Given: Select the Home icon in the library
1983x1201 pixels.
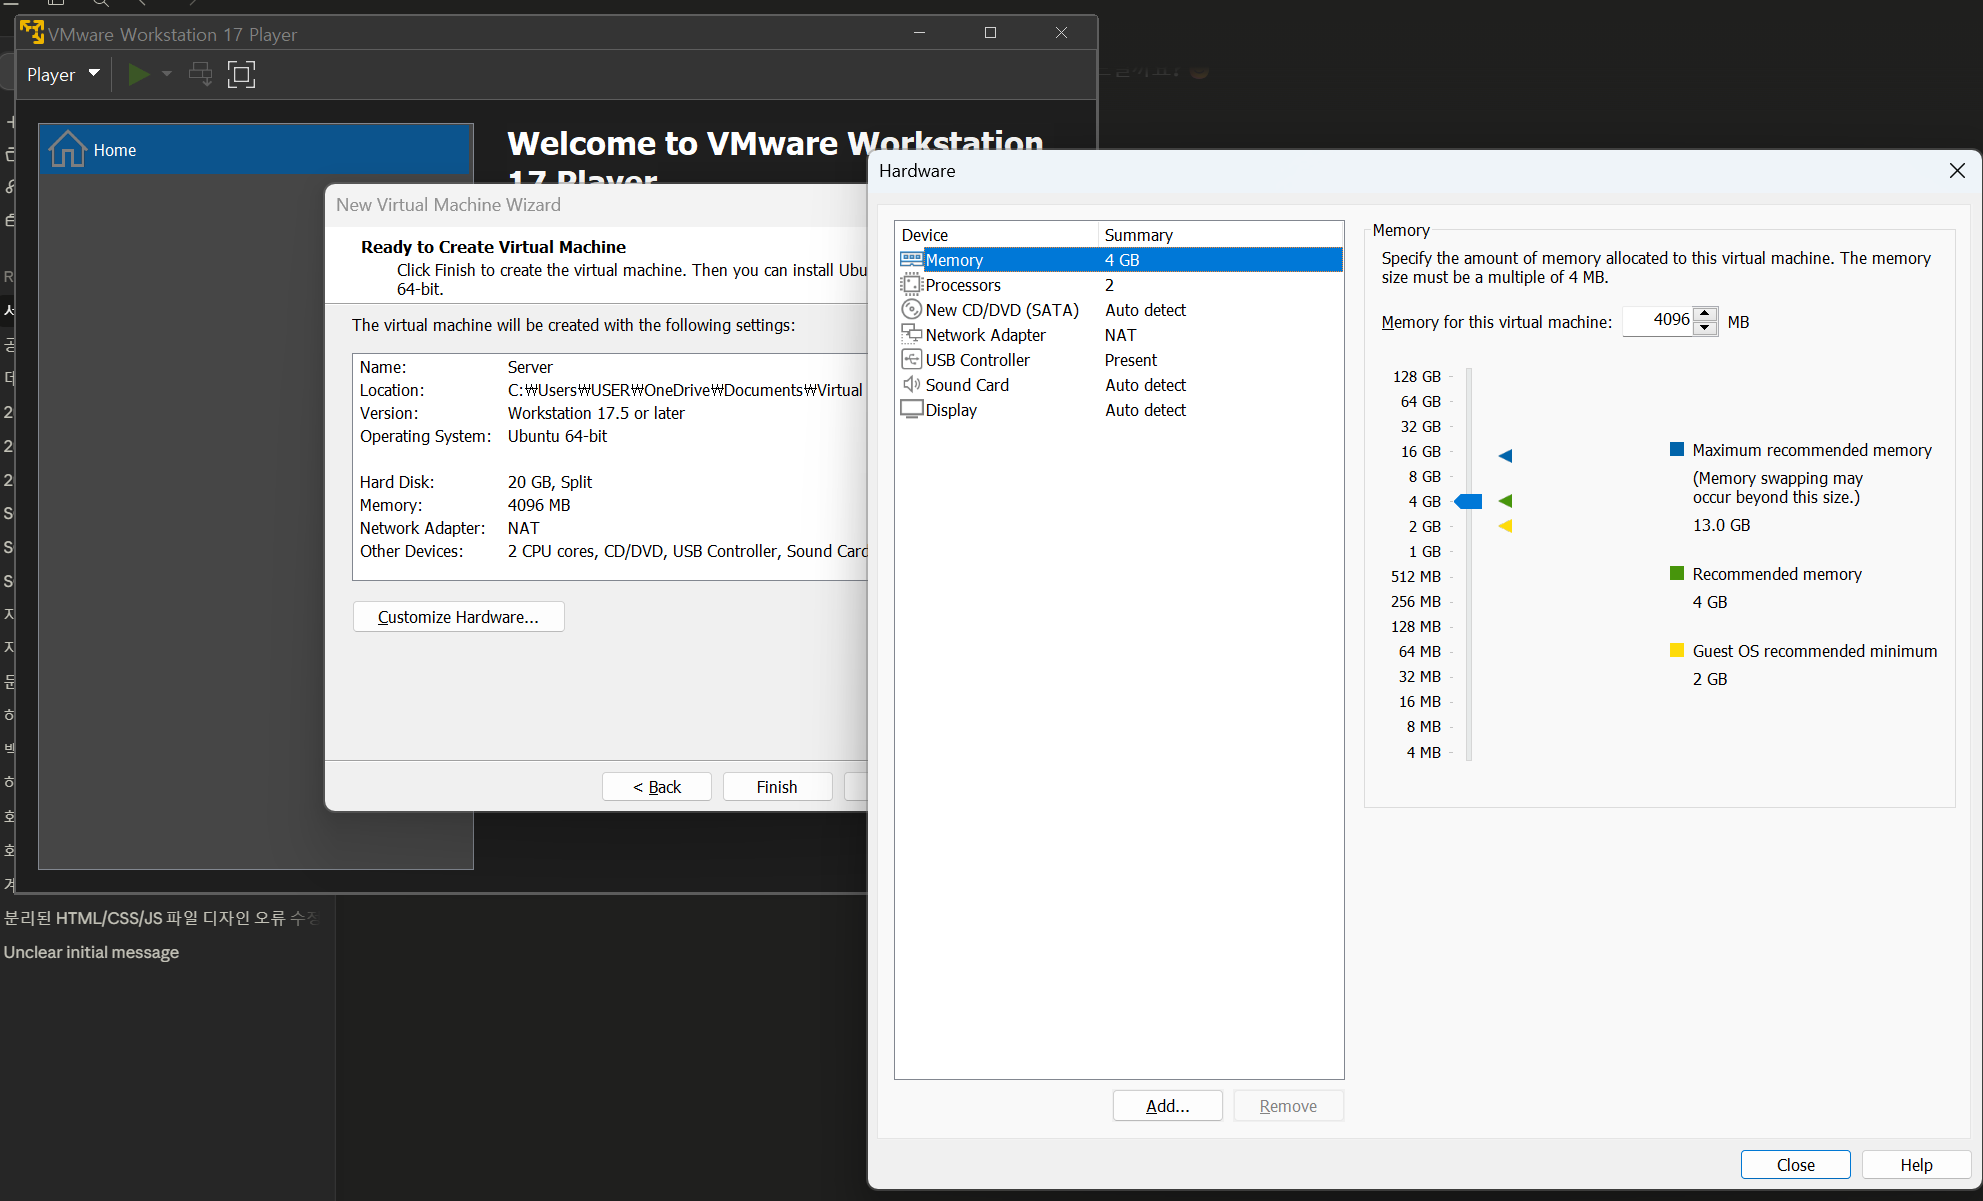Looking at the screenshot, I should click(x=67, y=149).
